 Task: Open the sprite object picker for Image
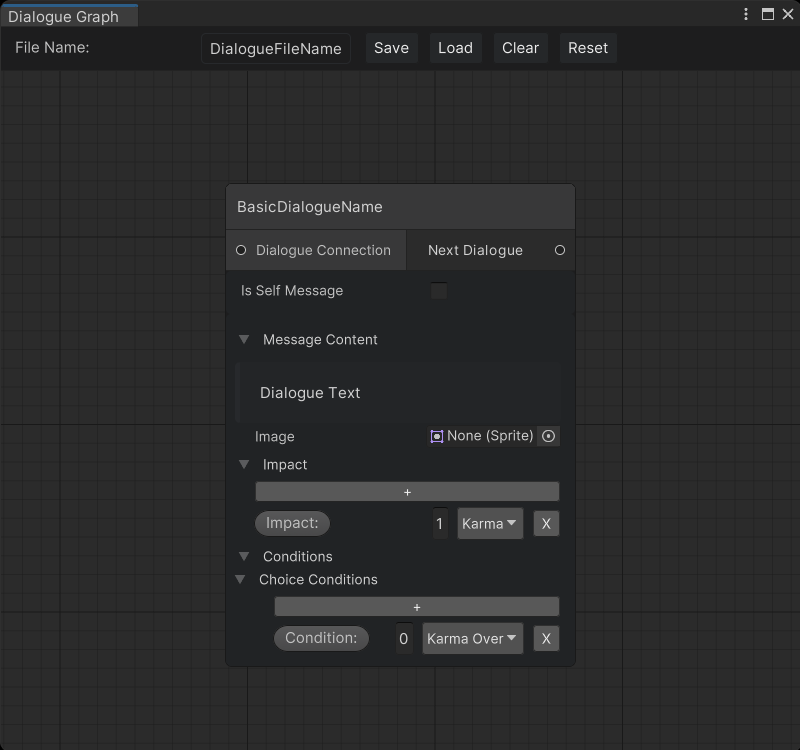[x=548, y=436]
